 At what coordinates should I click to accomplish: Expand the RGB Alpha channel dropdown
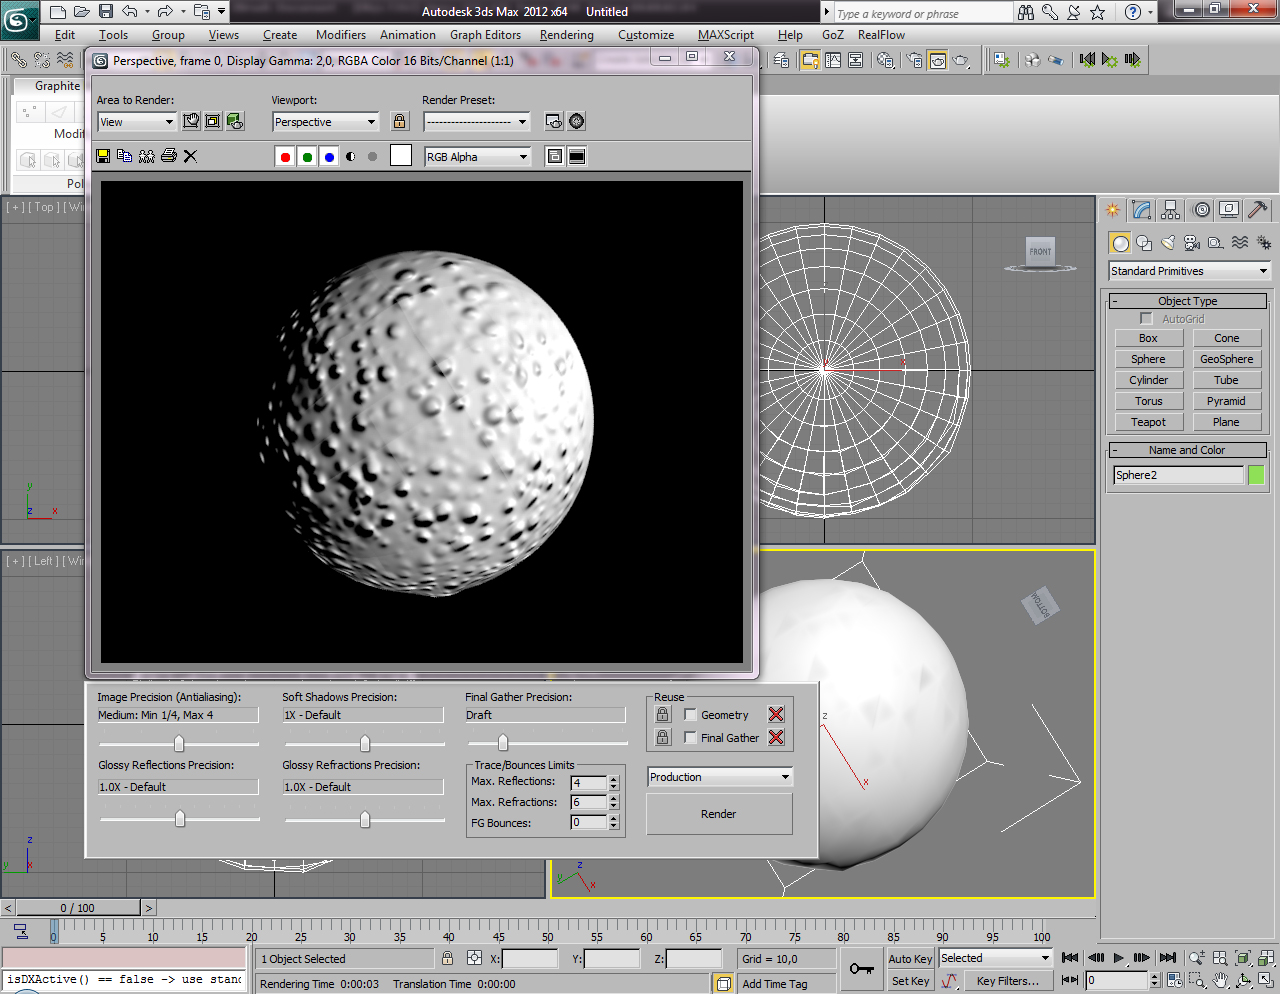pos(477,157)
